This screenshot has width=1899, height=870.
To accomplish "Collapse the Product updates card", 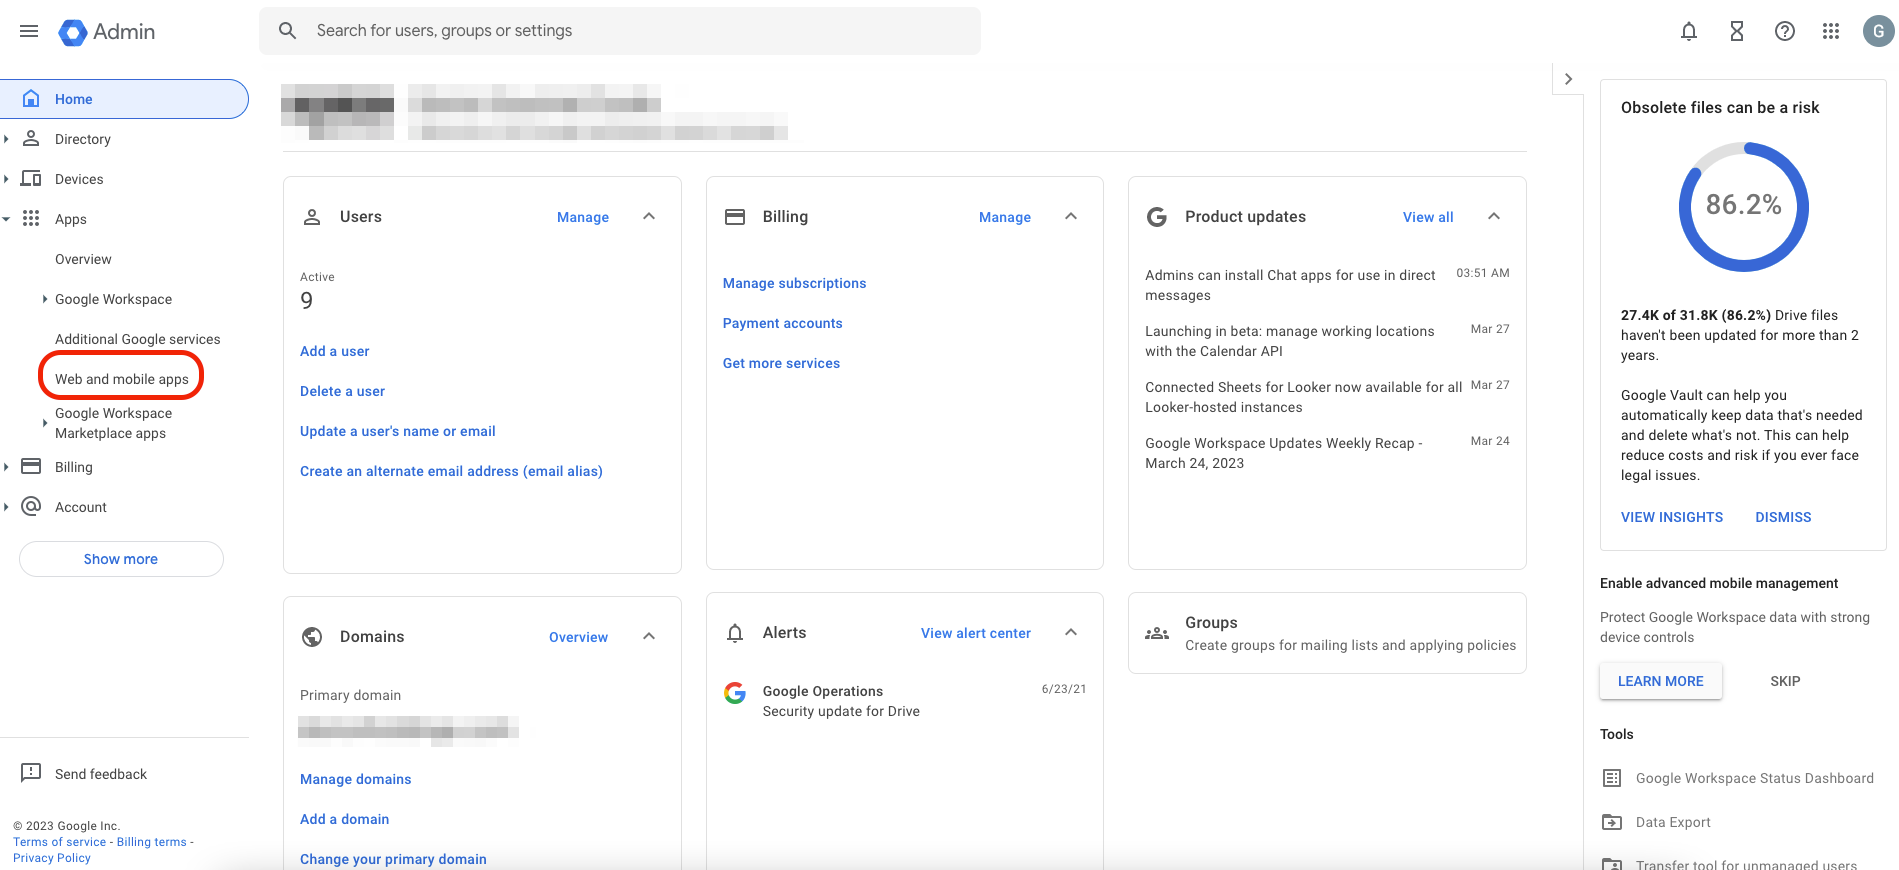I will [1494, 217].
